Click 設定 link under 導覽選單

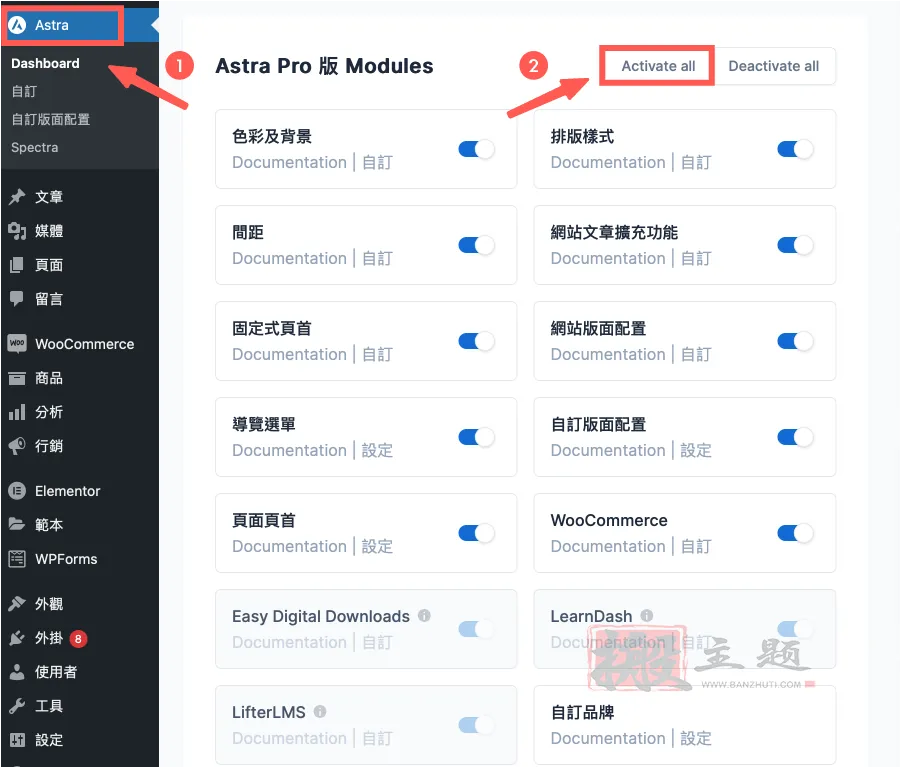point(377,450)
